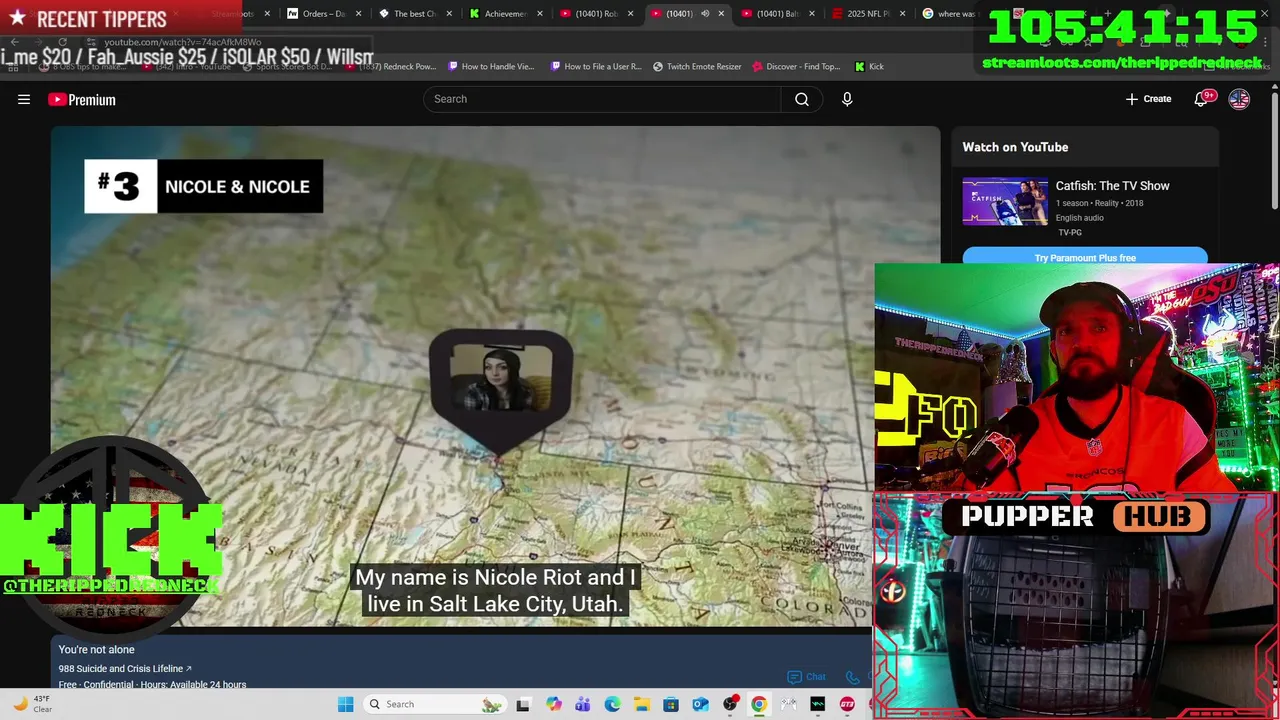Image resolution: width=1280 pixels, height=720 pixels.
Task: Open the black waveform app in taskbar
Action: pyautogui.click(x=818, y=704)
